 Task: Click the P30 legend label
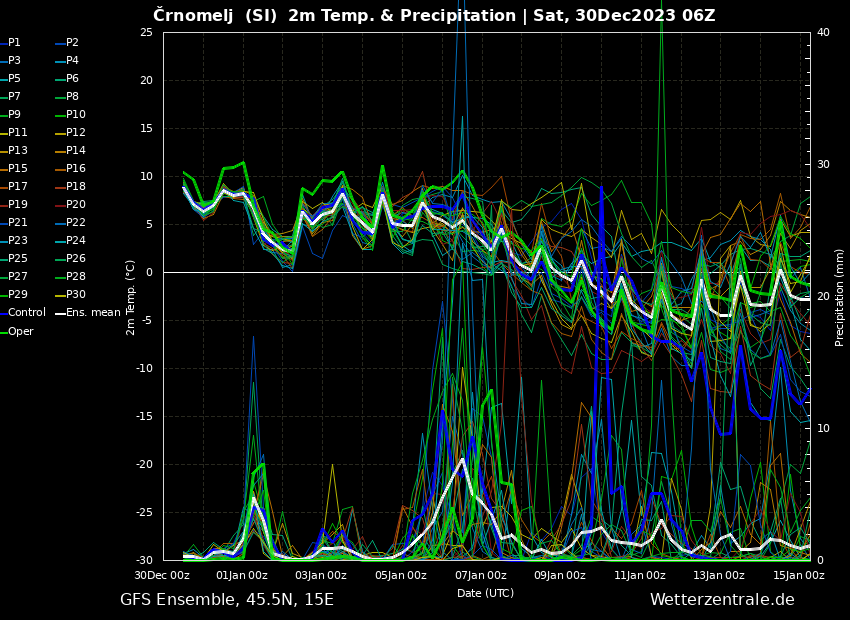pos(75,295)
